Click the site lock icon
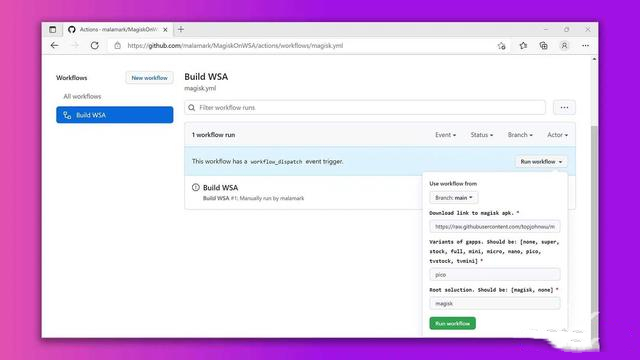 pyautogui.click(x=118, y=46)
